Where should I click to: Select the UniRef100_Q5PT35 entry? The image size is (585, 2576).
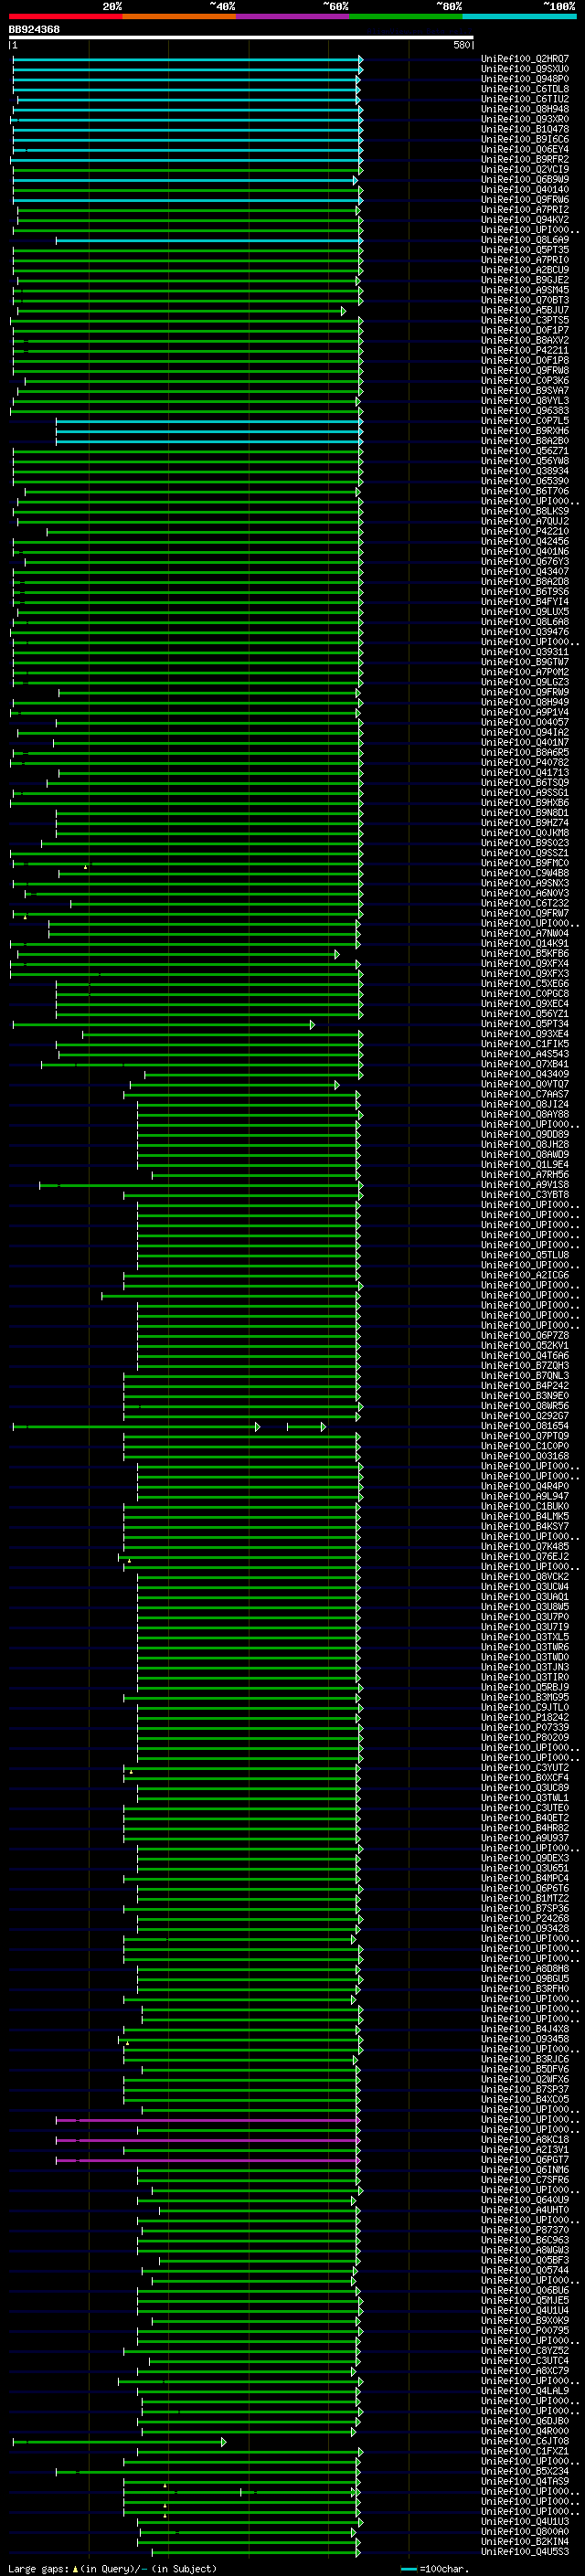coord(525,250)
